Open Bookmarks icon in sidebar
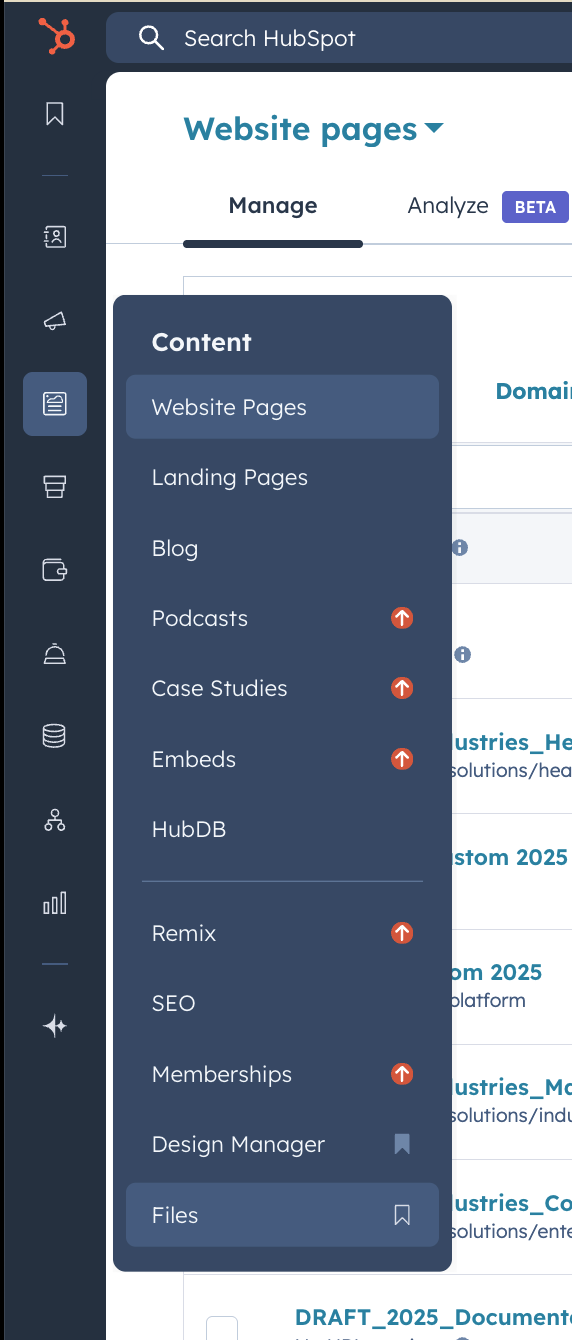 click(55, 114)
